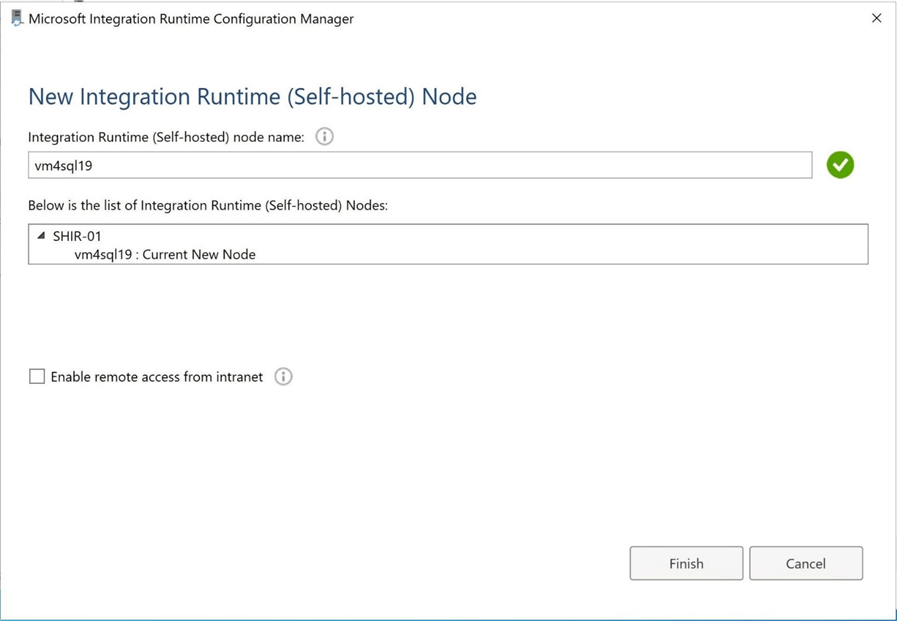
Task: Enable remote access from intranet checkbox
Action: [37, 377]
